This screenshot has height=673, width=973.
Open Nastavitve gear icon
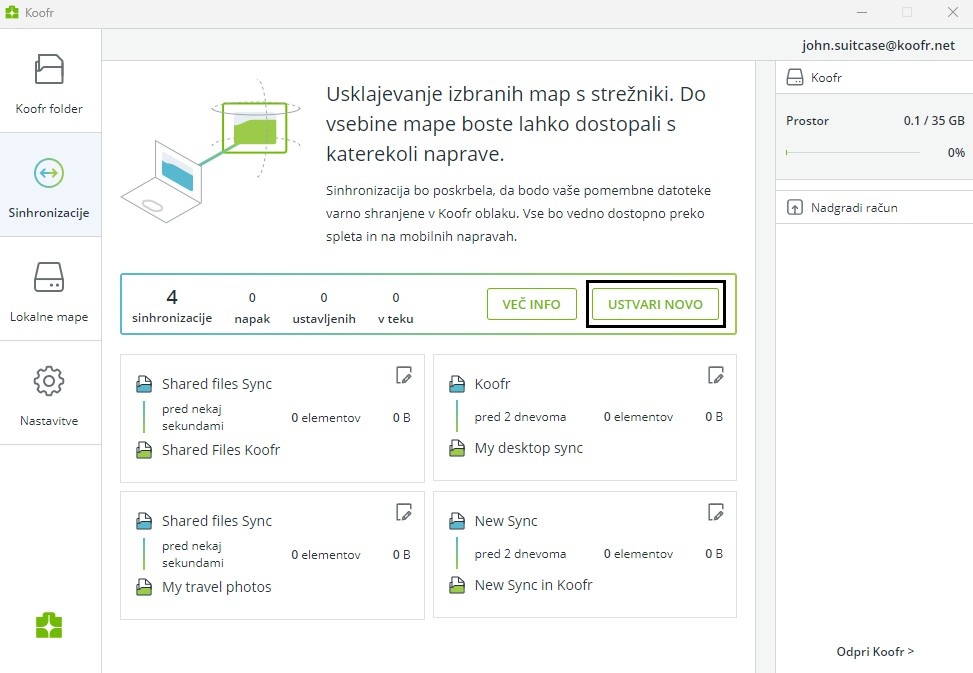pyautogui.click(x=49, y=381)
